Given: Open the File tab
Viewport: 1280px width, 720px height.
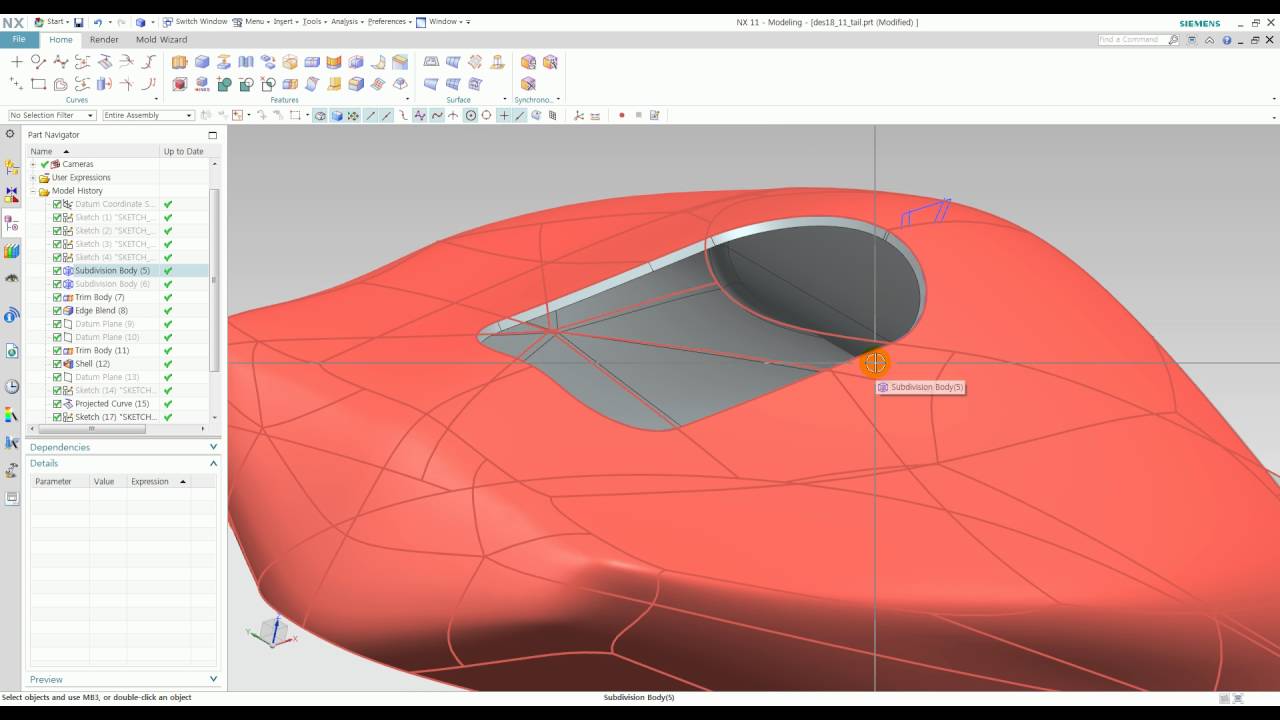Looking at the screenshot, I should click(x=19, y=40).
